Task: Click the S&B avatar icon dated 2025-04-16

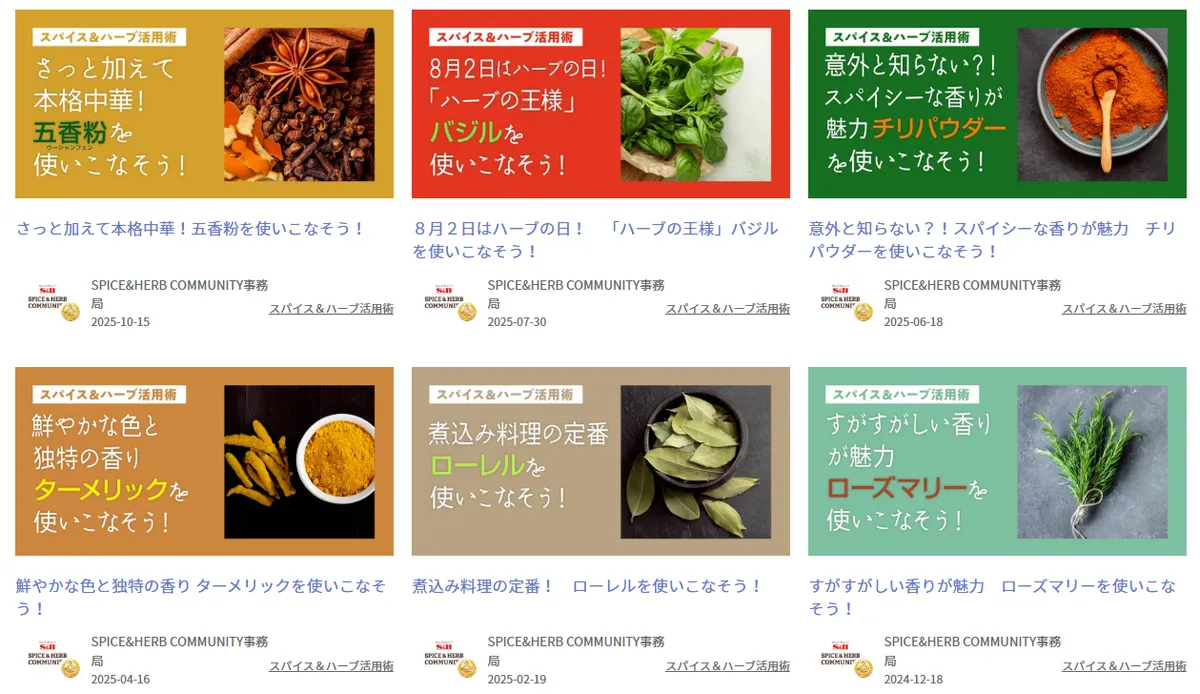Action: click(x=54, y=660)
